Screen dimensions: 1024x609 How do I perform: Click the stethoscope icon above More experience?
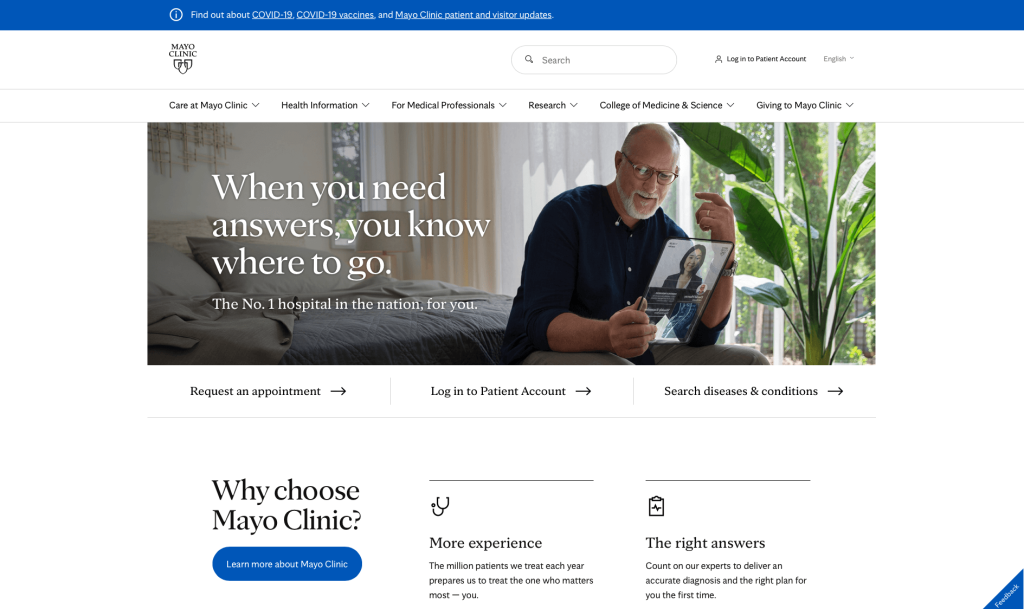click(440, 506)
